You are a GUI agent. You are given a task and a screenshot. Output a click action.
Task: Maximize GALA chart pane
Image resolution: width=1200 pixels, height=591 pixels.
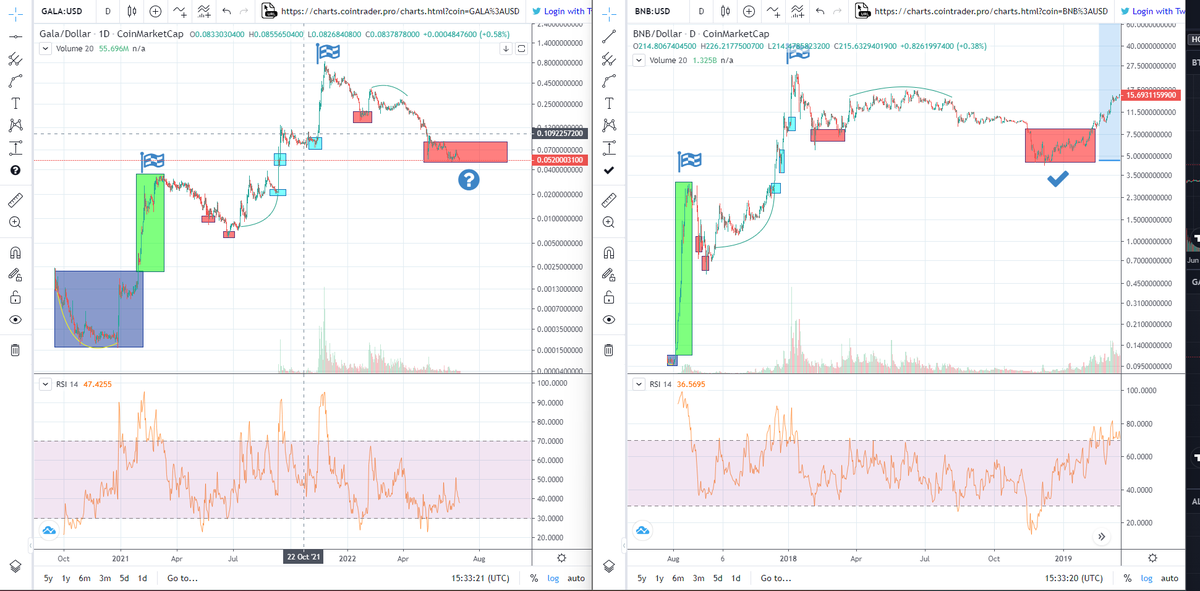[520, 49]
